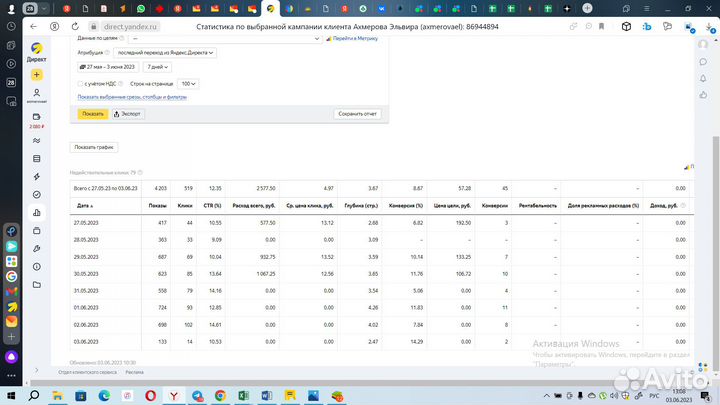Click the 'Сохранить отчет' button
The height and width of the screenshot is (405, 720).
357,114
